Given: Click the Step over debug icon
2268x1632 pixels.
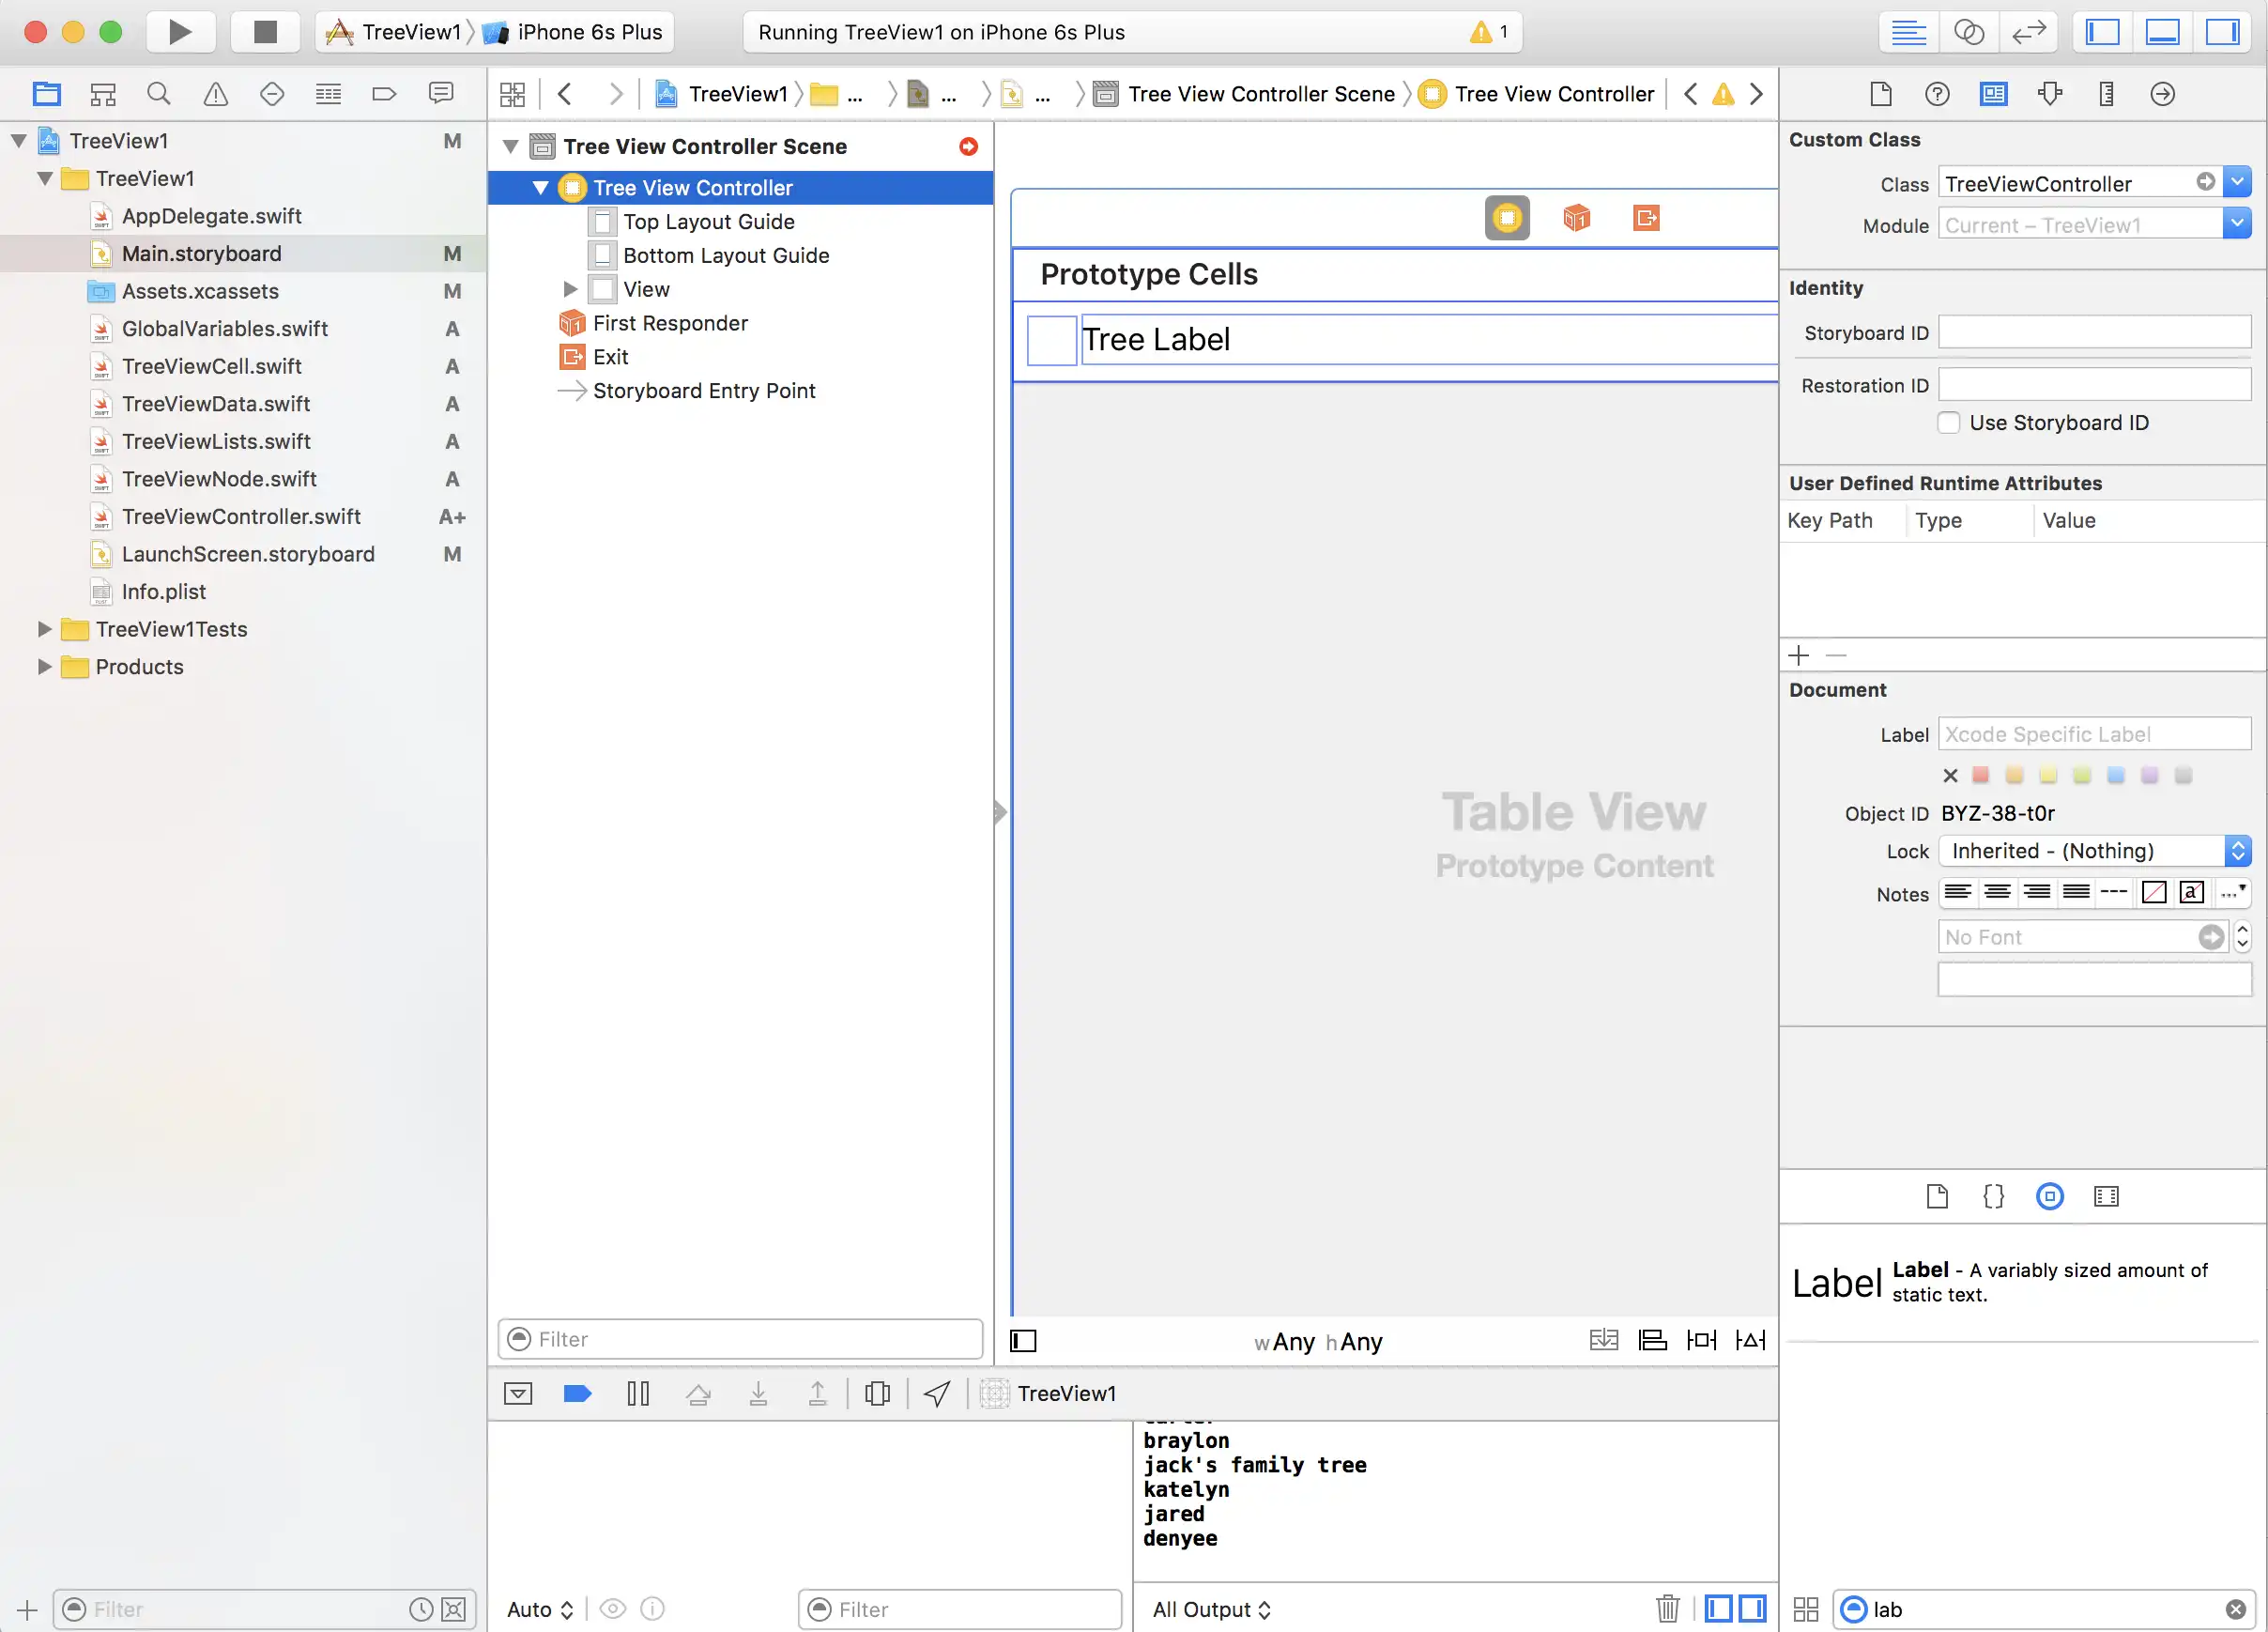Looking at the screenshot, I should point(698,1393).
